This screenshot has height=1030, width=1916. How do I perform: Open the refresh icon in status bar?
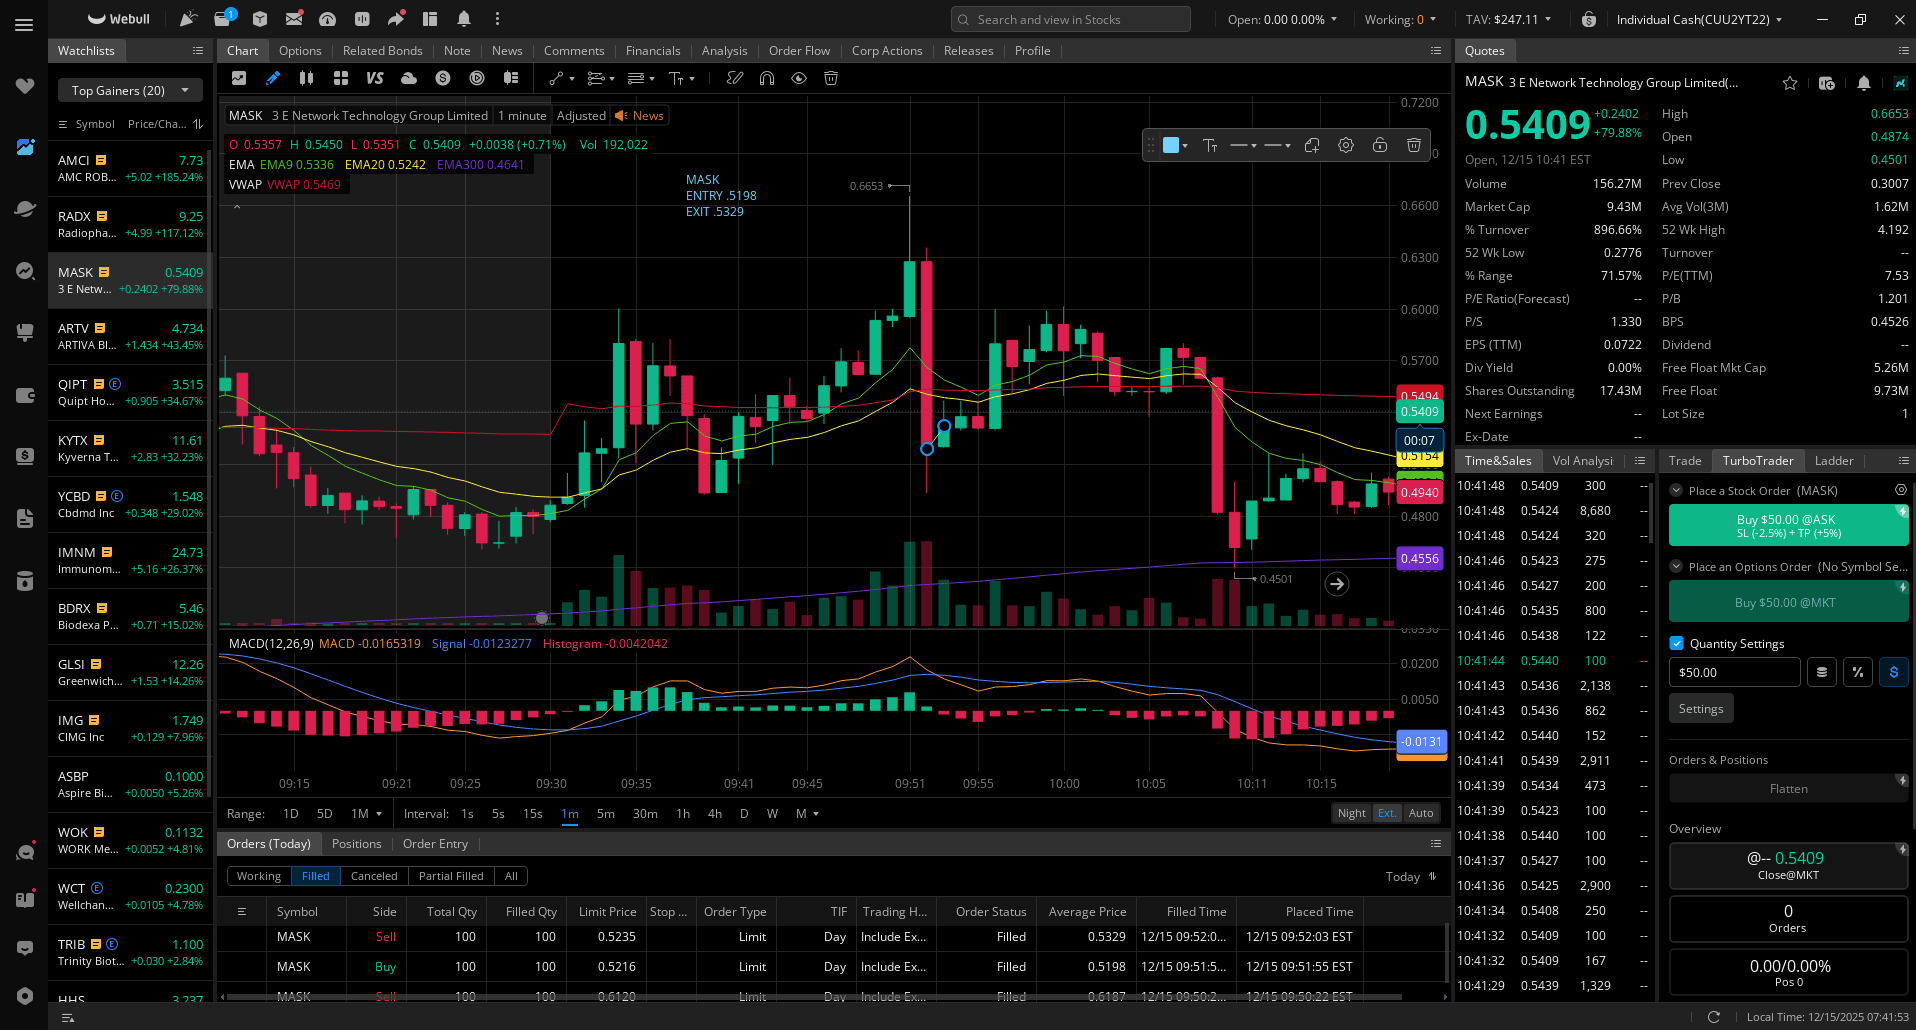1714,1017
